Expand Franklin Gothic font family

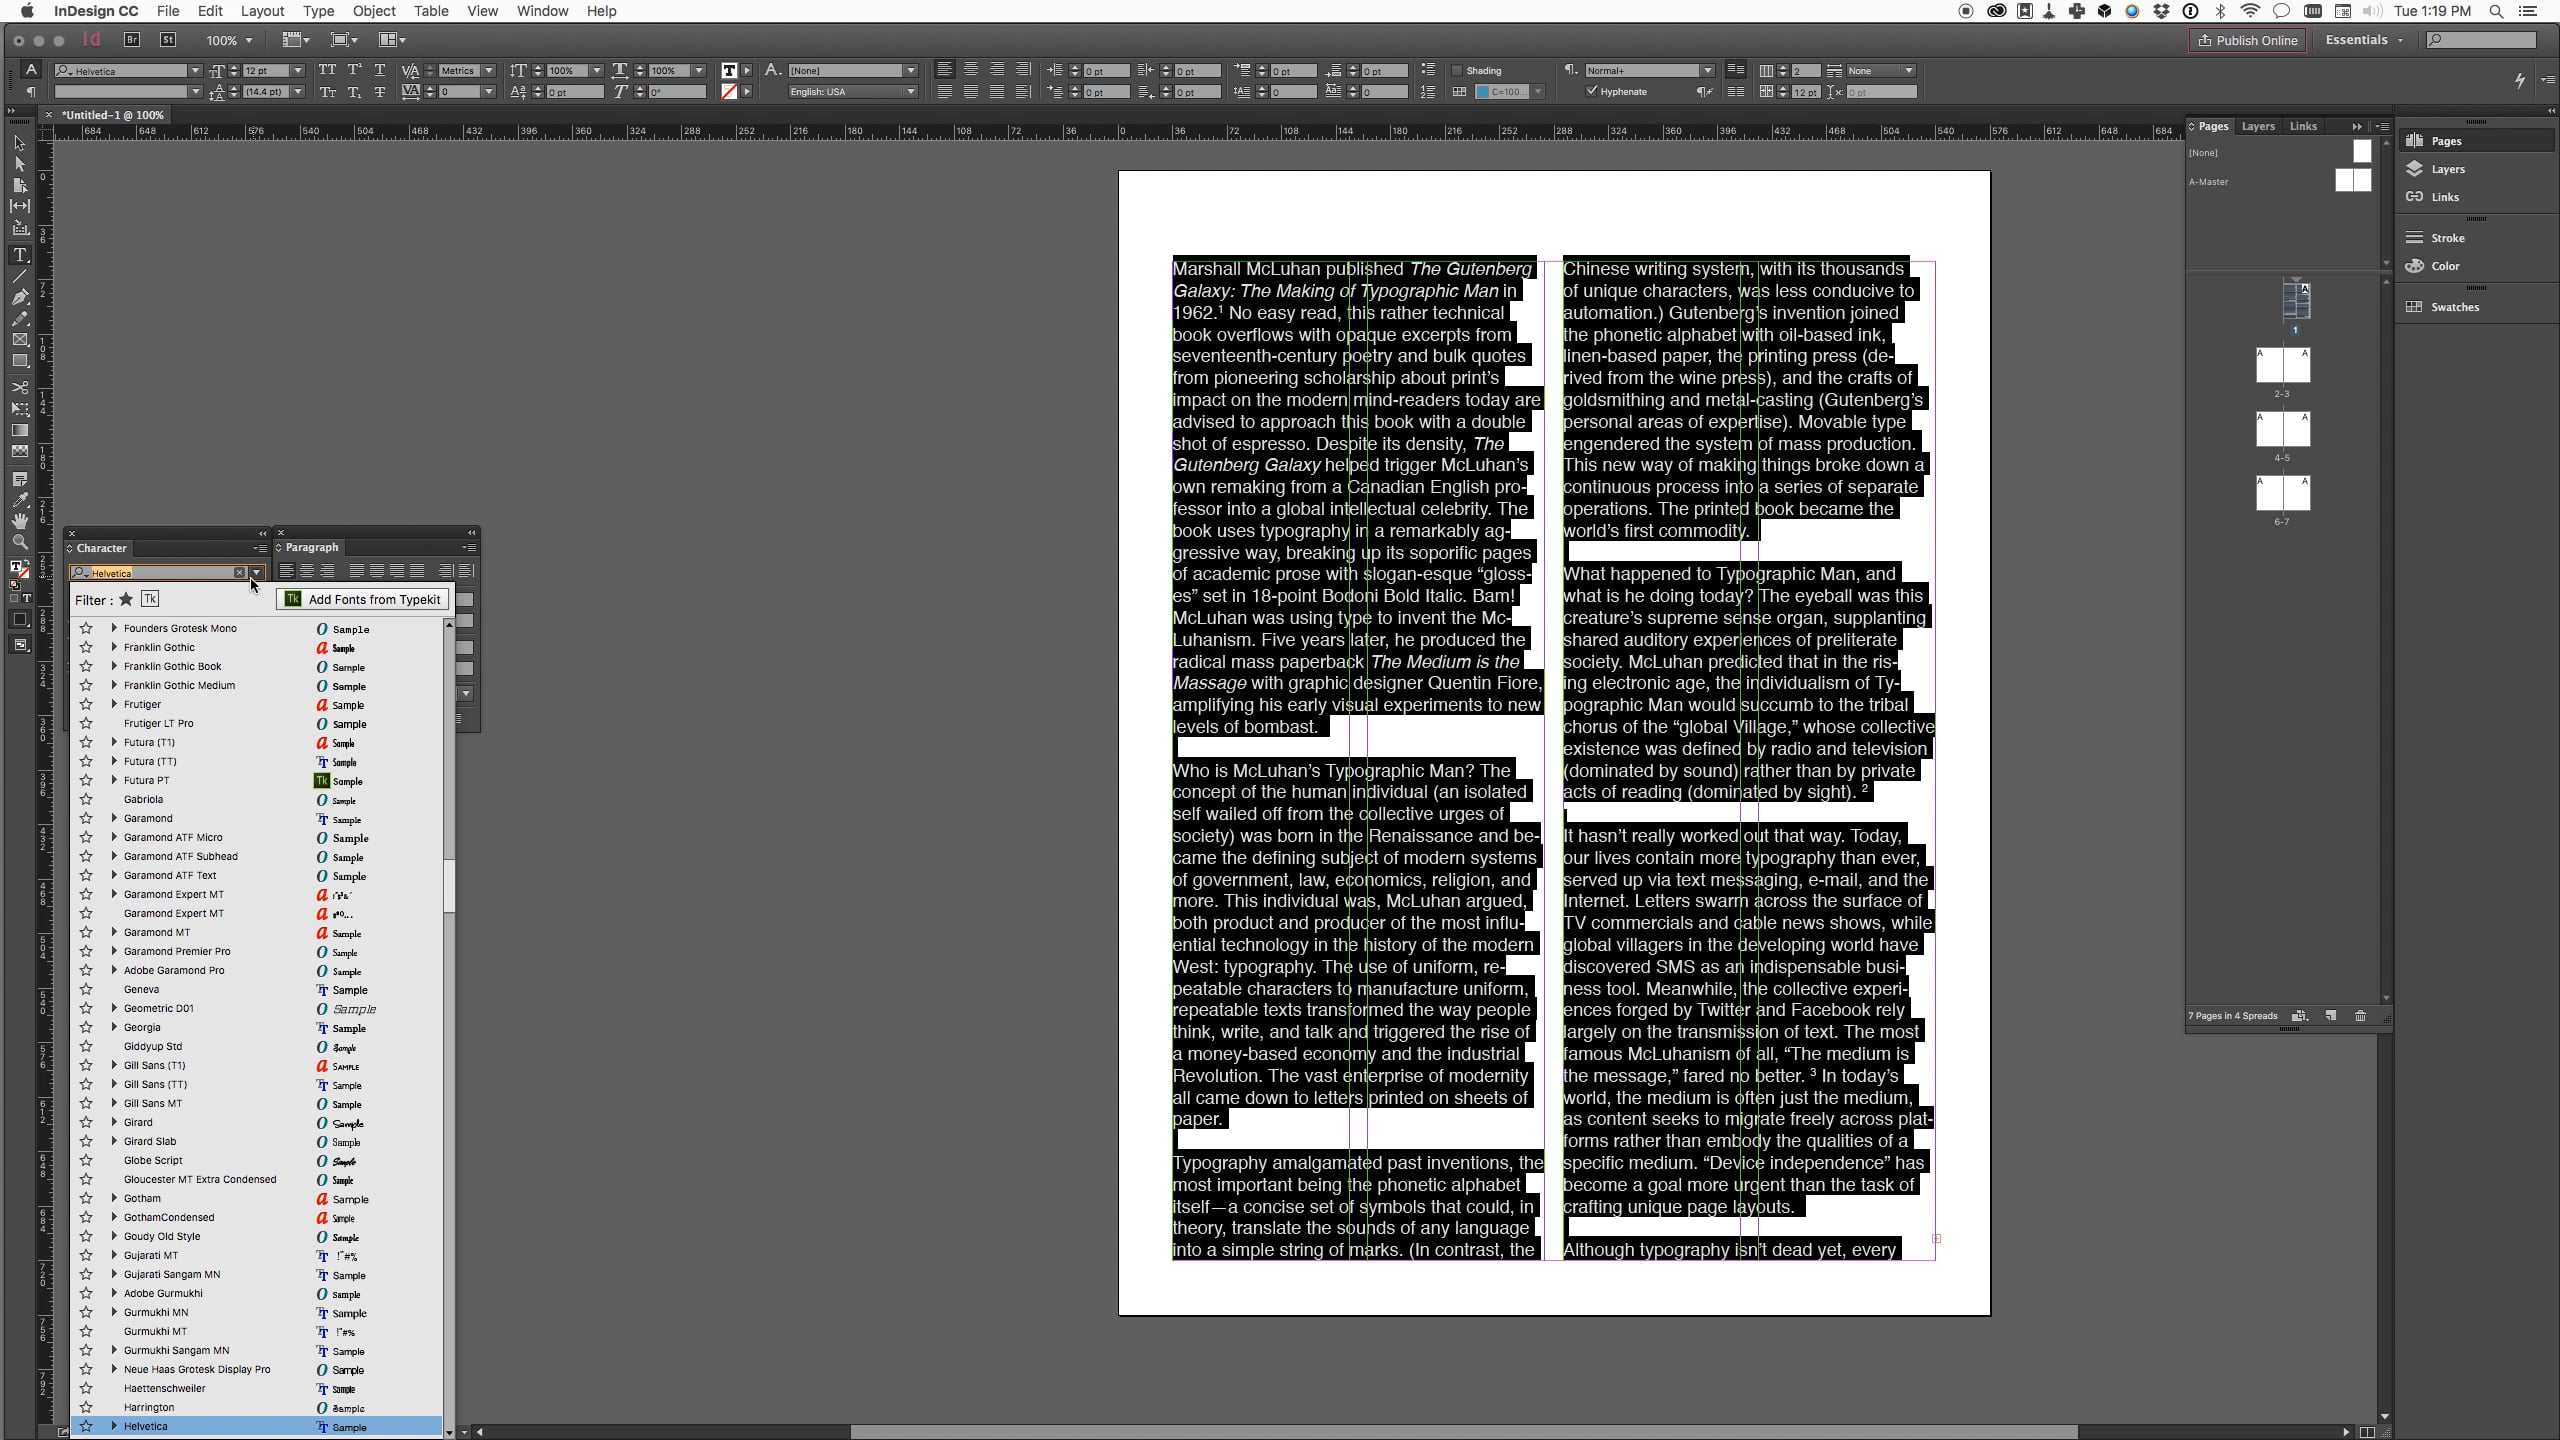point(114,647)
